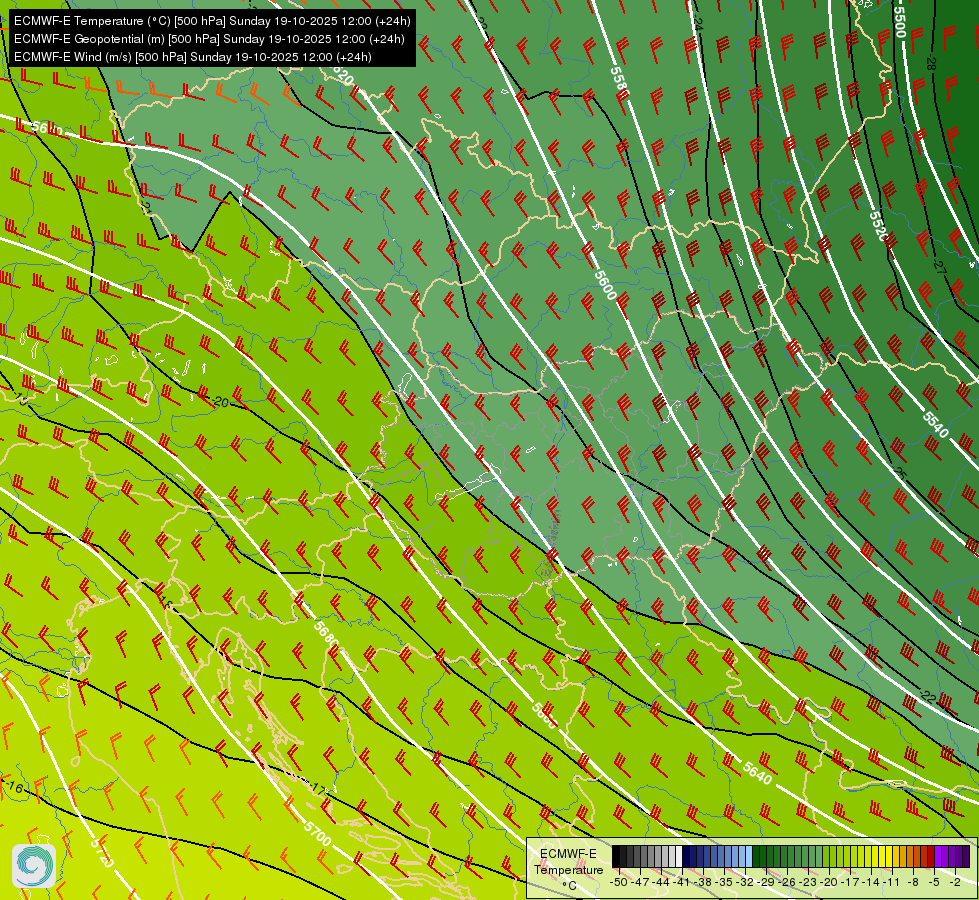Click the 5640 geopotential contour label
The image size is (979, 900).
[757, 773]
